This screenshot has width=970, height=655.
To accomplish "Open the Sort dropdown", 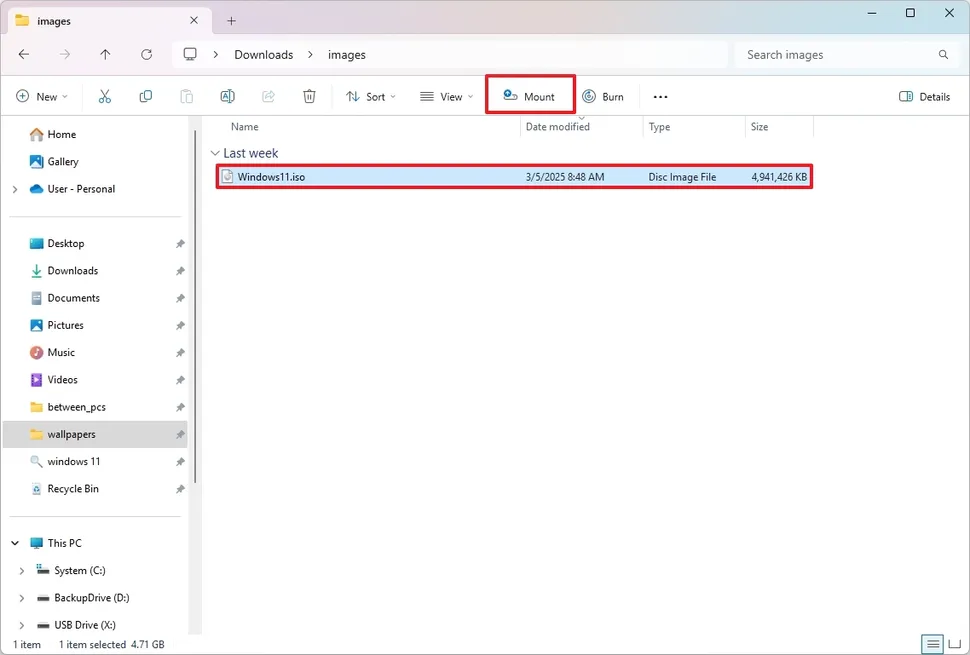I will (x=370, y=96).
